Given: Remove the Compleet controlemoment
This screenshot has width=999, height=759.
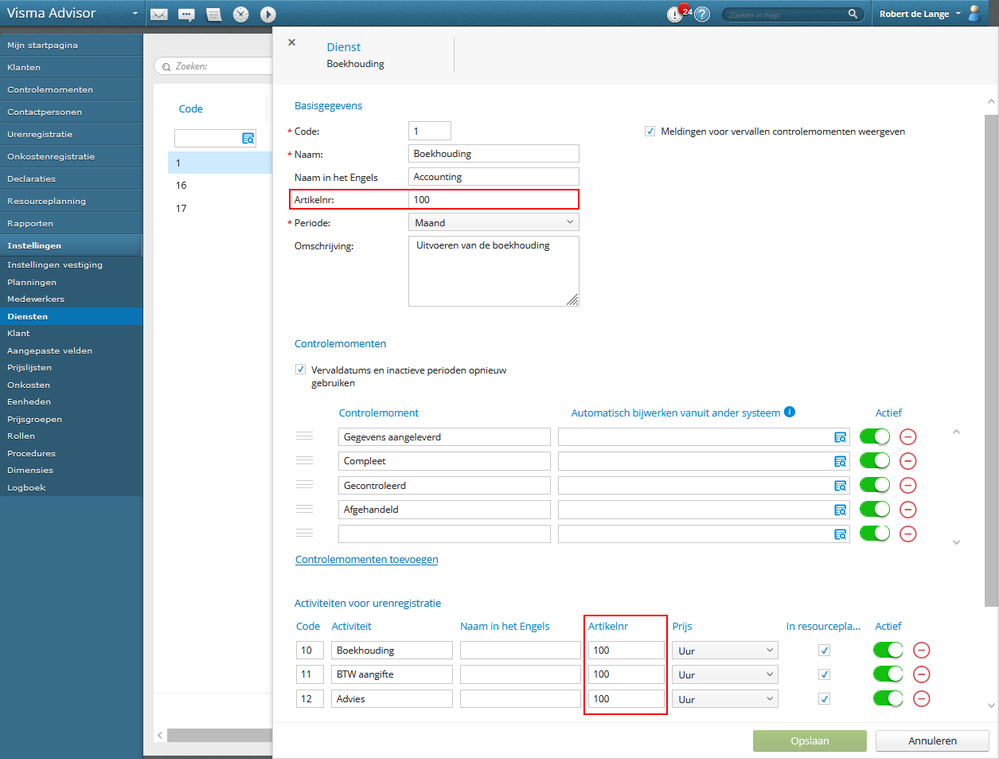Looking at the screenshot, I should point(908,461).
